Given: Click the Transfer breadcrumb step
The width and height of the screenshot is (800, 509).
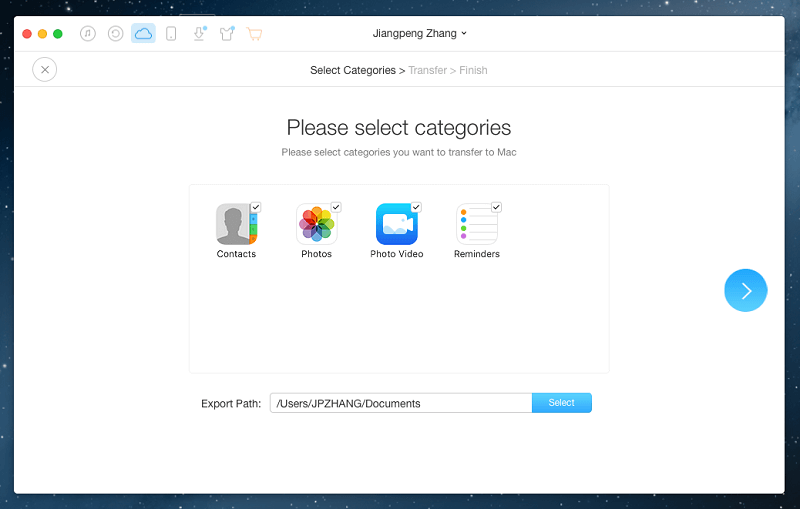Looking at the screenshot, I should tap(428, 70).
